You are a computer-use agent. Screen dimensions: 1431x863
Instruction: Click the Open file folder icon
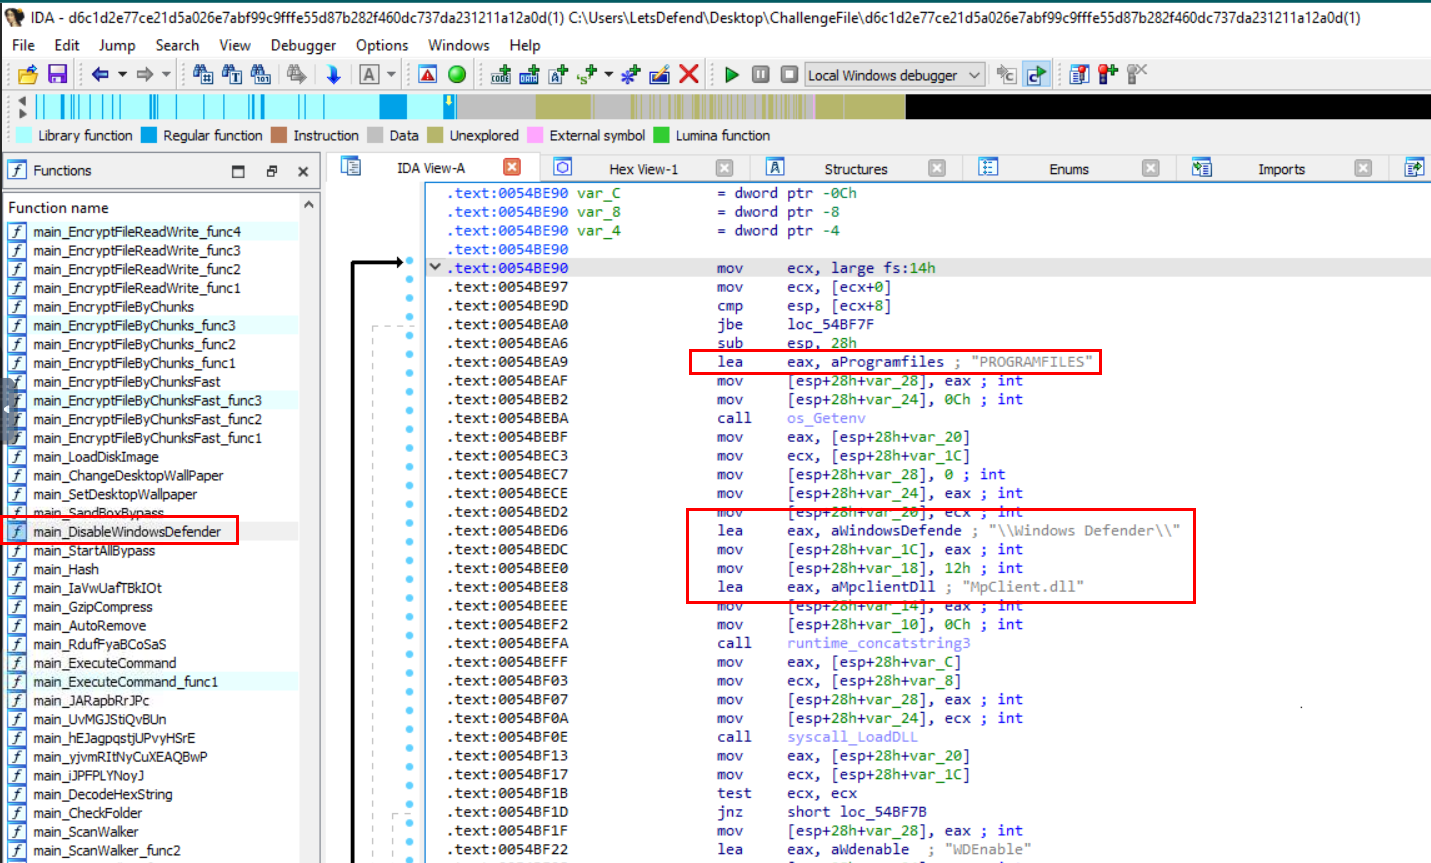(x=28, y=74)
